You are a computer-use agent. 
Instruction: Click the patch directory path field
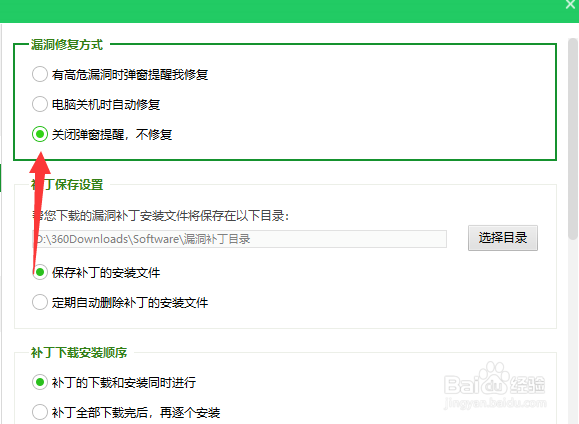coord(239,239)
